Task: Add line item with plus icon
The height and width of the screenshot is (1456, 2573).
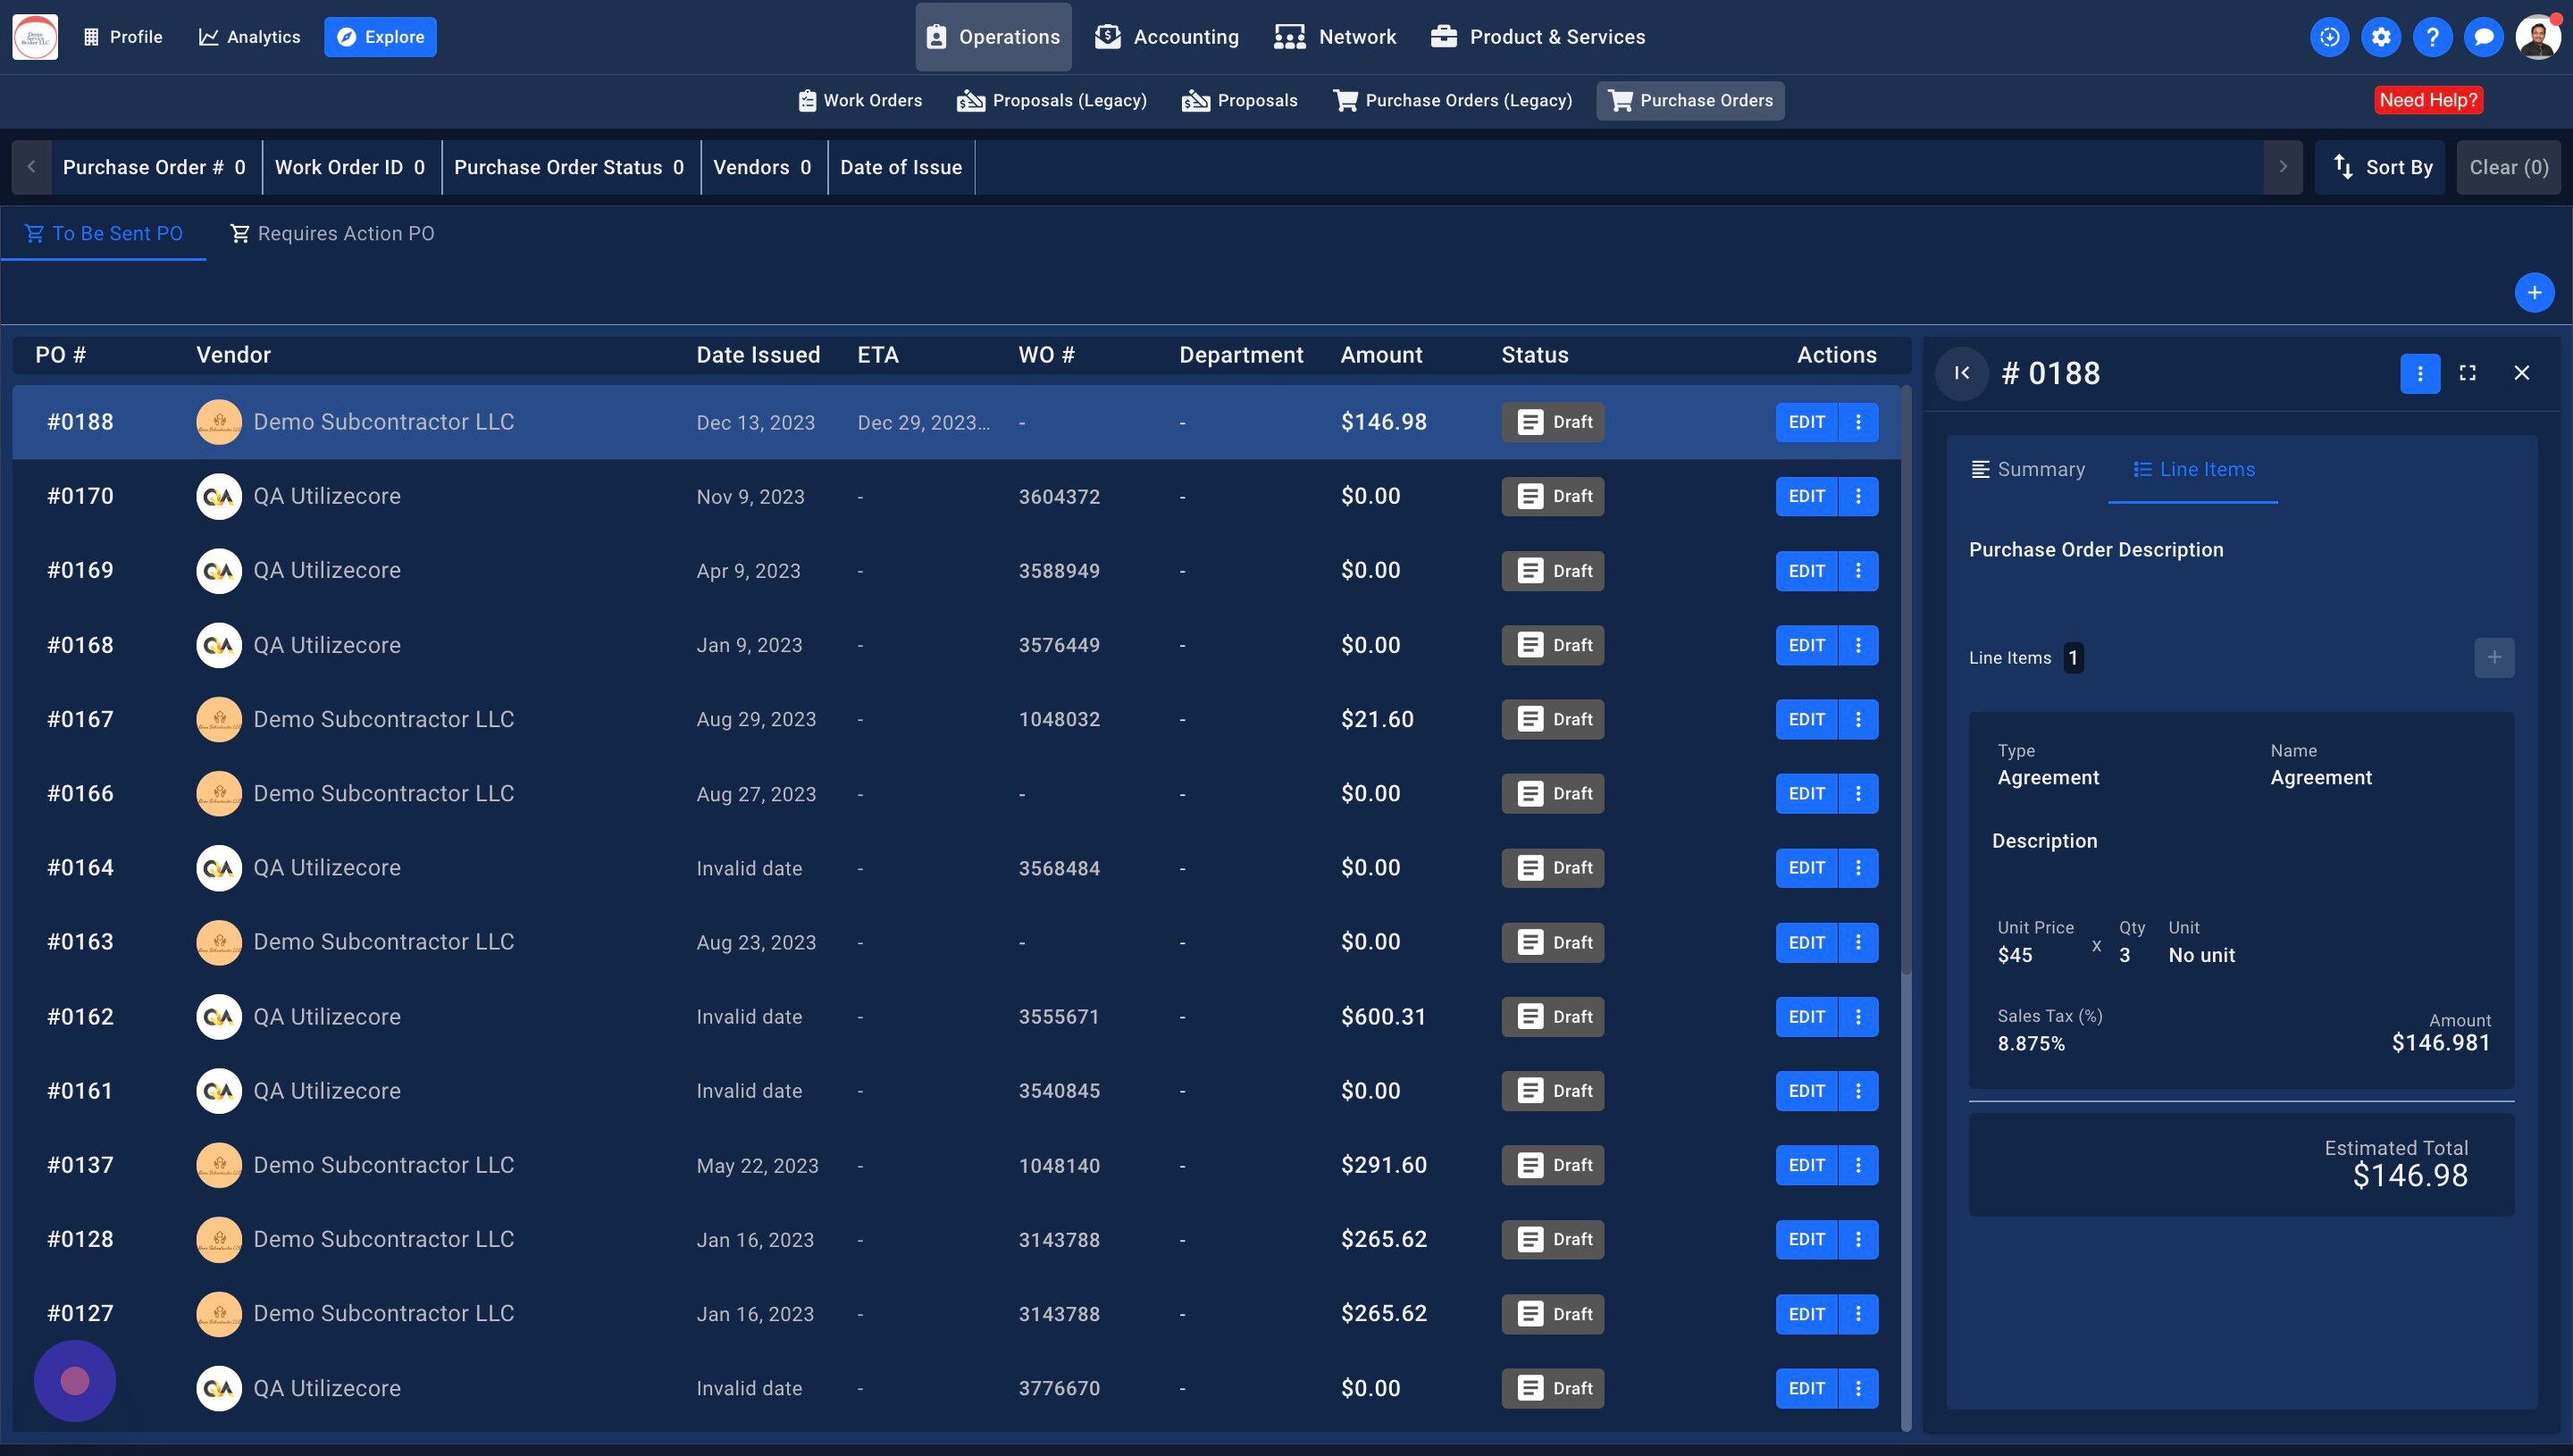Action: click(x=2493, y=657)
